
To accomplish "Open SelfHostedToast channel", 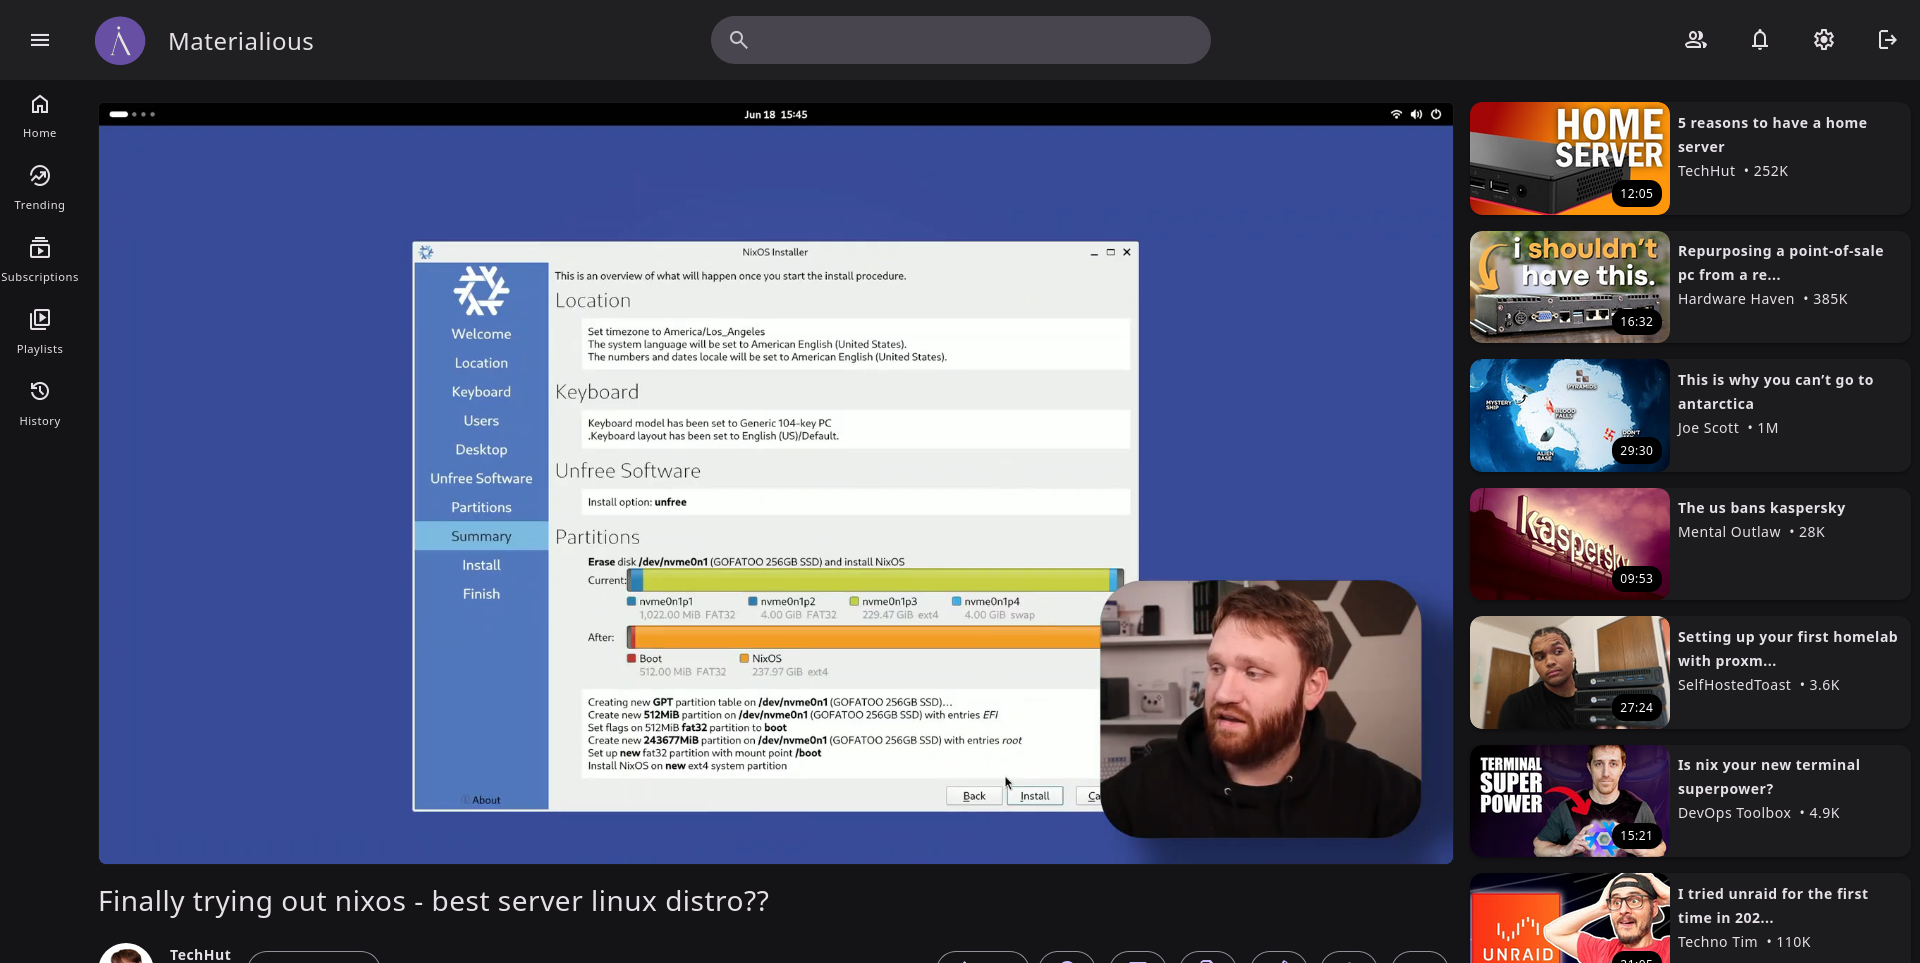I will coord(1734,685).
